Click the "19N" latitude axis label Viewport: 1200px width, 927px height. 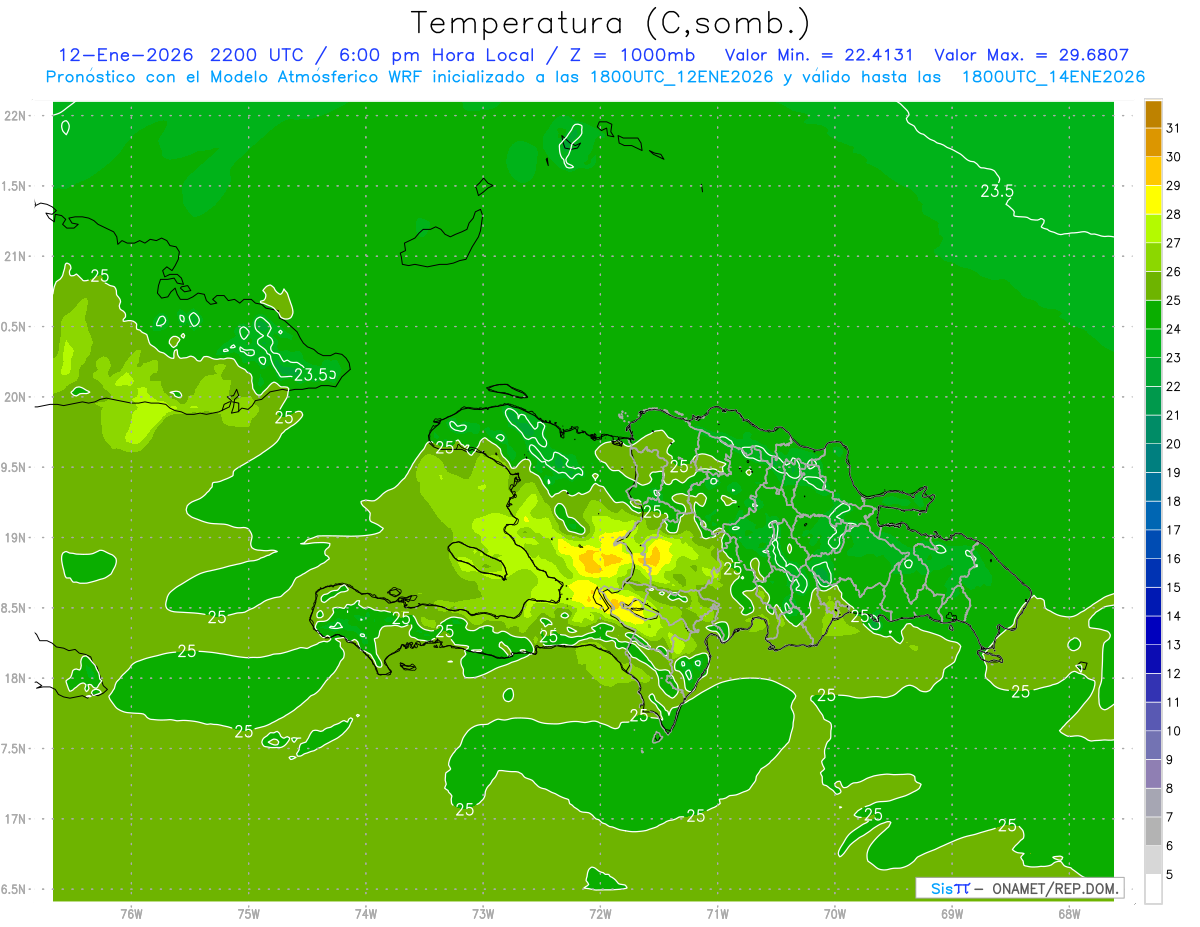[x=15, y=538]
